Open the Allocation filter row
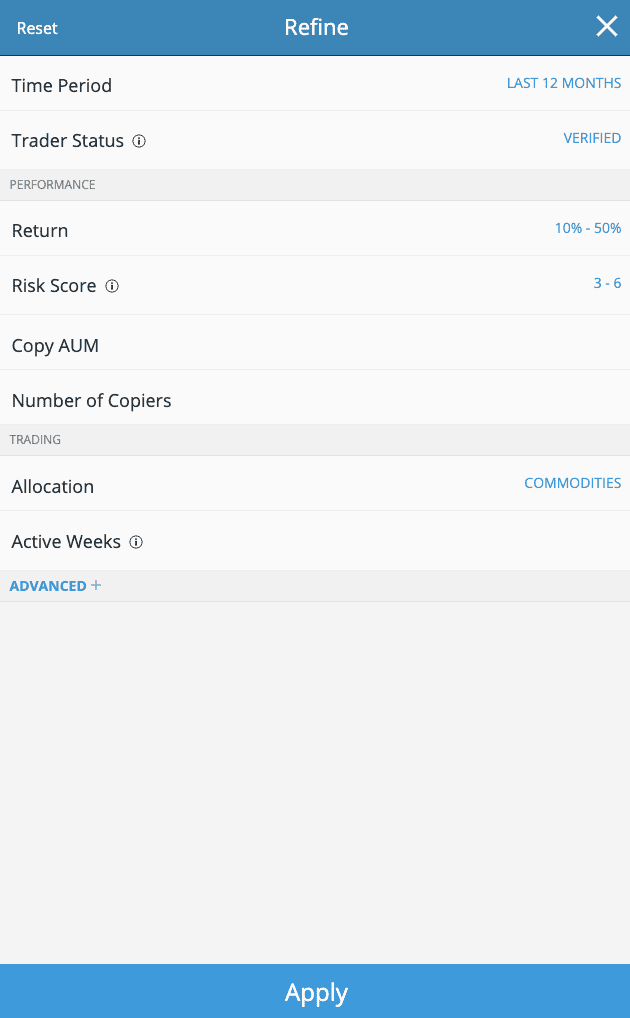This screenshot has width=630, height=1018. coord(315,484)
